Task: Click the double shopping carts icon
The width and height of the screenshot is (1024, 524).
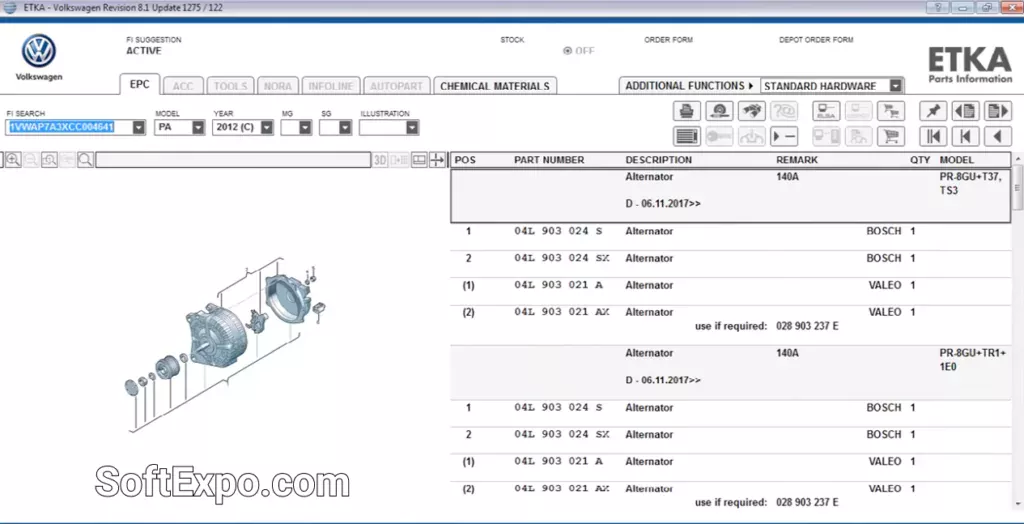Action: click(891, 111)
